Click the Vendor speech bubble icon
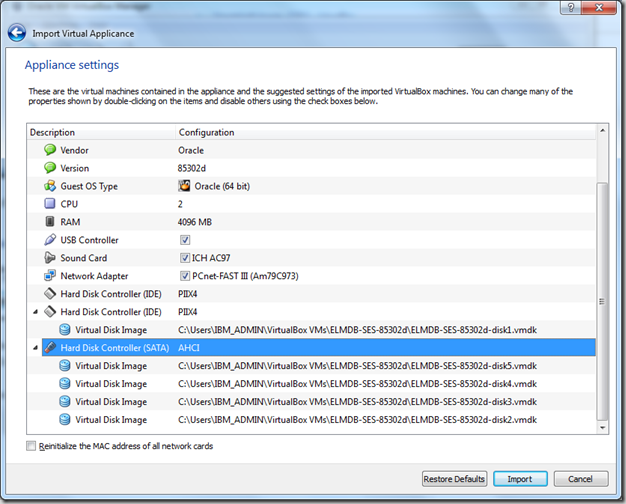626x504 pixels. click(50, 150)
